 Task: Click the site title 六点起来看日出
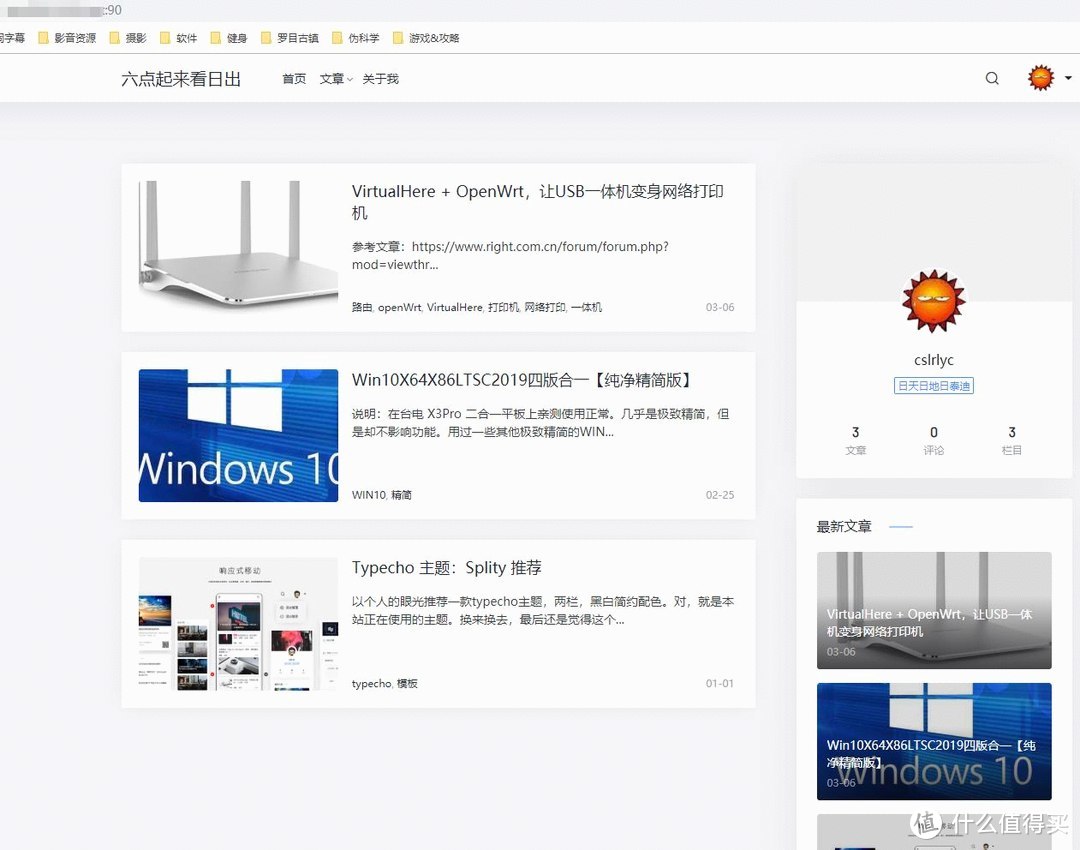pyautogui.click(x=181, y=79)
